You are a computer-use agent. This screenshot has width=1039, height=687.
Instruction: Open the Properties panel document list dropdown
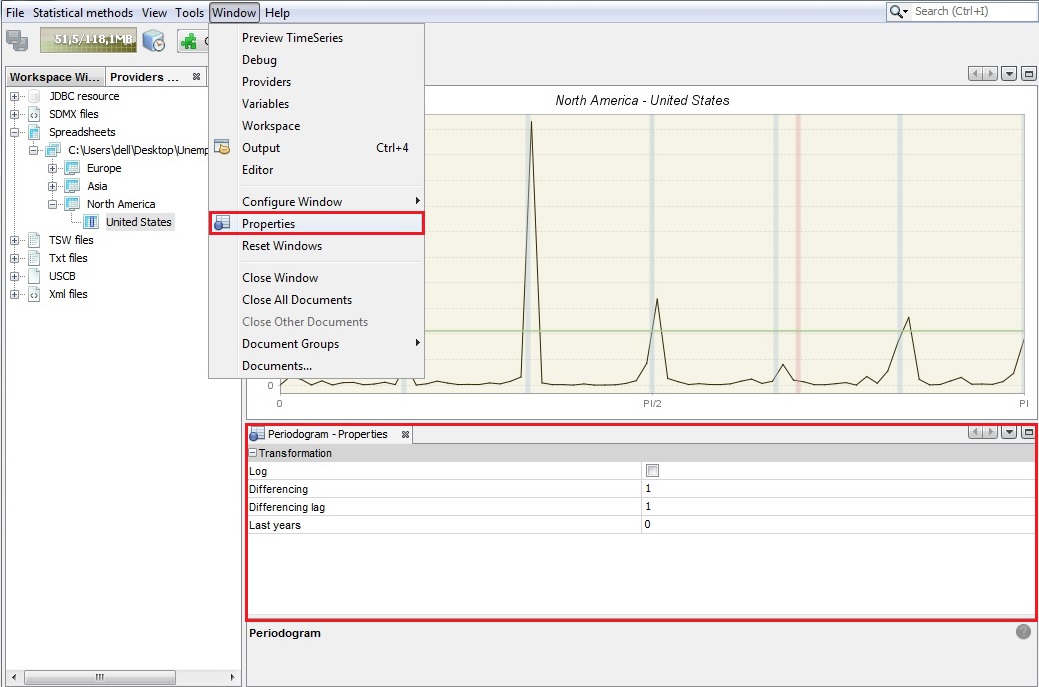(1008, 433)
